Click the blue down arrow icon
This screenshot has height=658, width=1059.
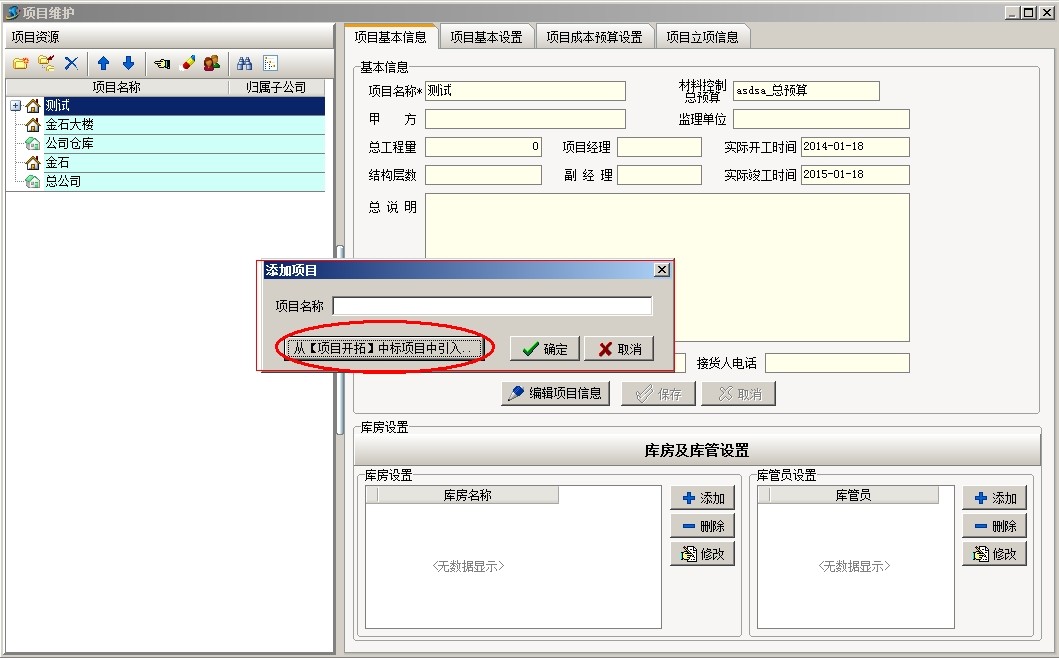tap(128, 63)
